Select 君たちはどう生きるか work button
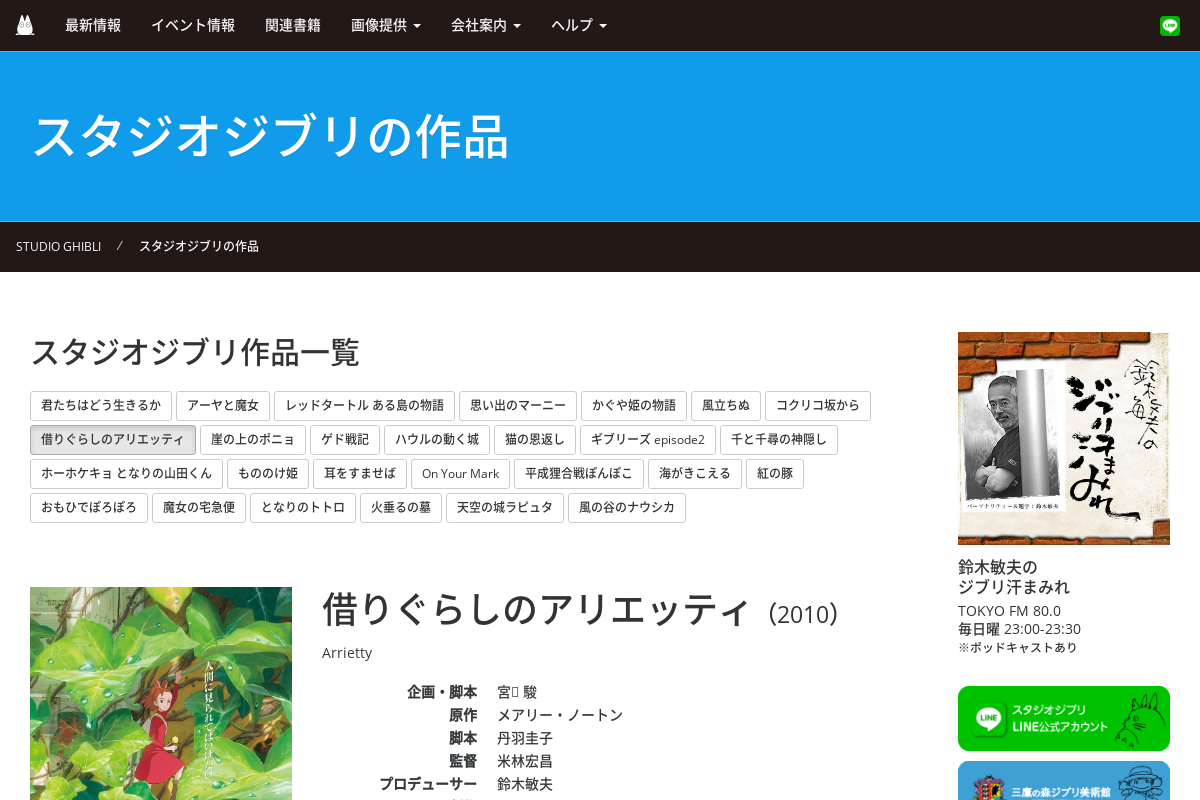The width and height of the screenshot is (1200, 800). (x=101, y=406)
